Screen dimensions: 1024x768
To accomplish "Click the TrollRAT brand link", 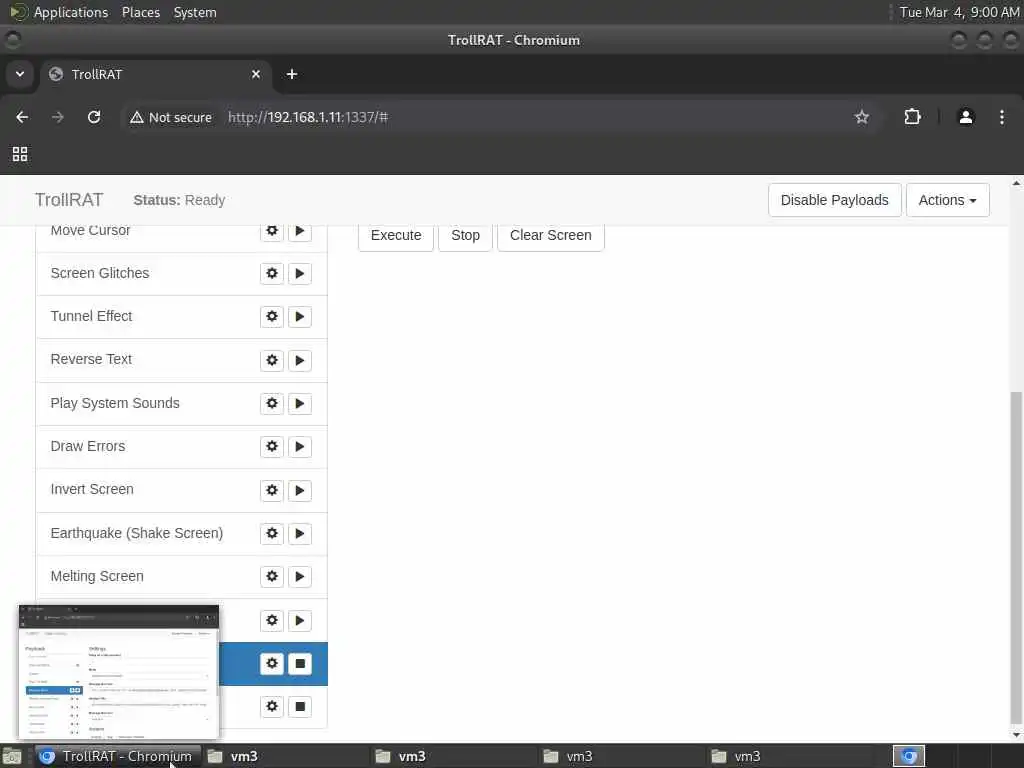I will pos(69,200).
